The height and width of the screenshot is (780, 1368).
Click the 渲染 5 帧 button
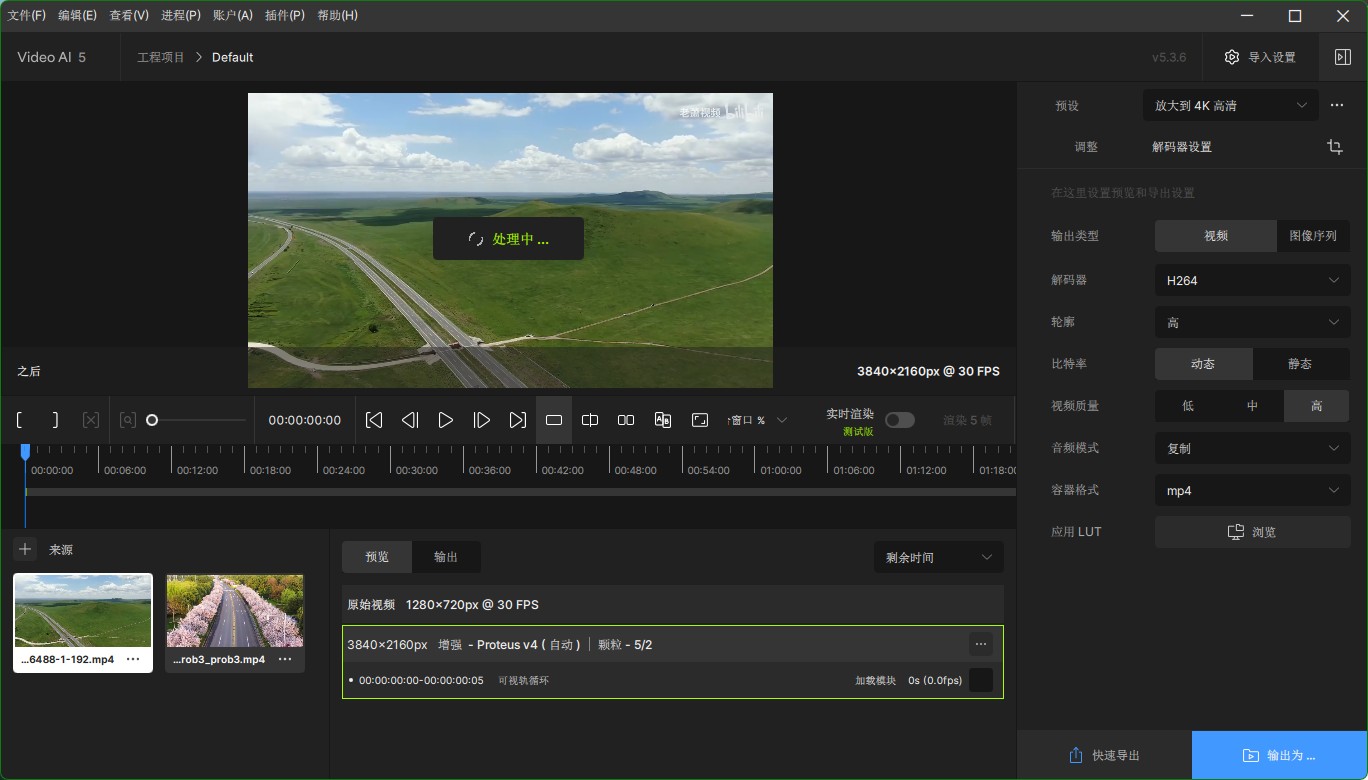[x=967, y=420]
